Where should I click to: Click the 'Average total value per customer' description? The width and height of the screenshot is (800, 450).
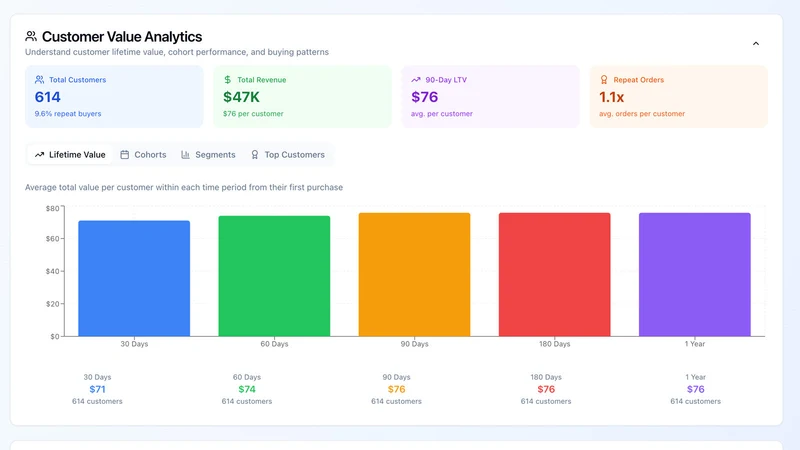tap(184, 187)
